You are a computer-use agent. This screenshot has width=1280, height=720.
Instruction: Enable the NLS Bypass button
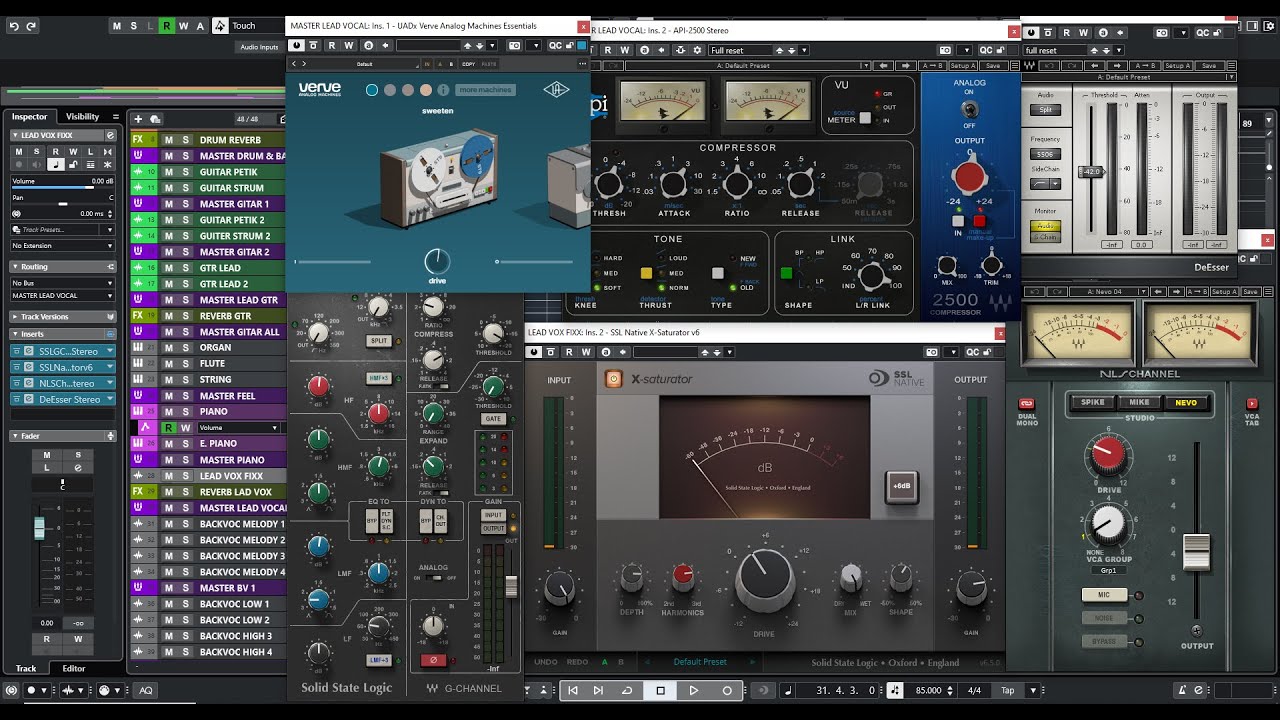point(1104,641)
